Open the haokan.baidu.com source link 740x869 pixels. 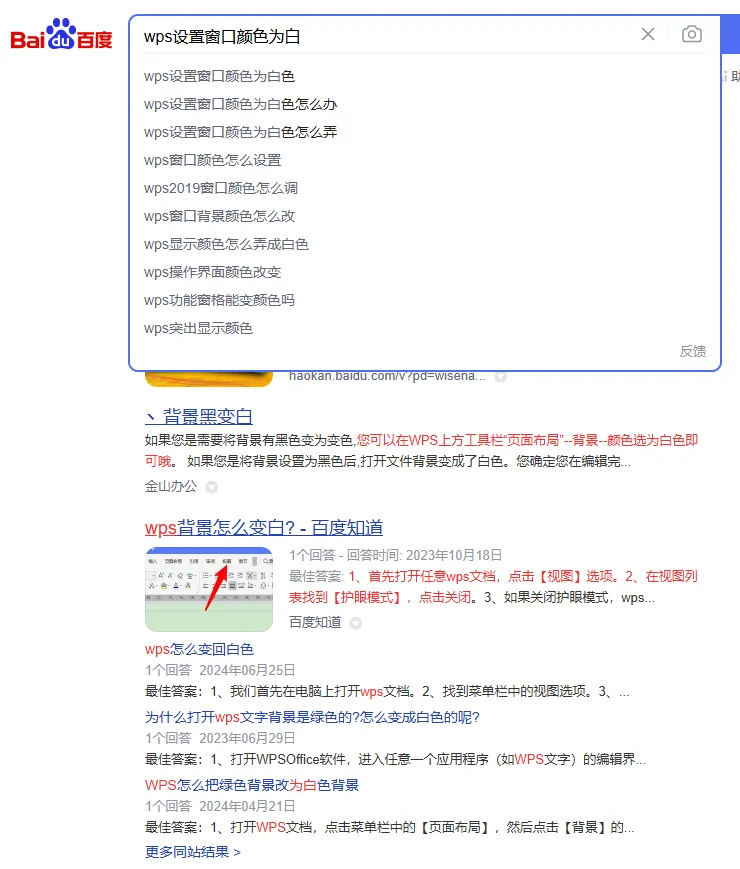tap(387, 376)
